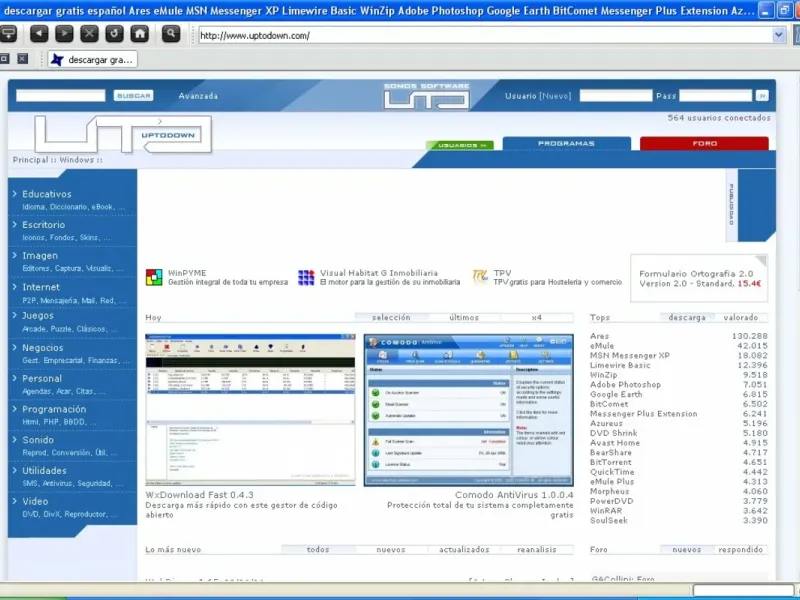This screenshot has height=600, width=800.
Task: Focus the Pass password field
Action: tap(715, 95)
